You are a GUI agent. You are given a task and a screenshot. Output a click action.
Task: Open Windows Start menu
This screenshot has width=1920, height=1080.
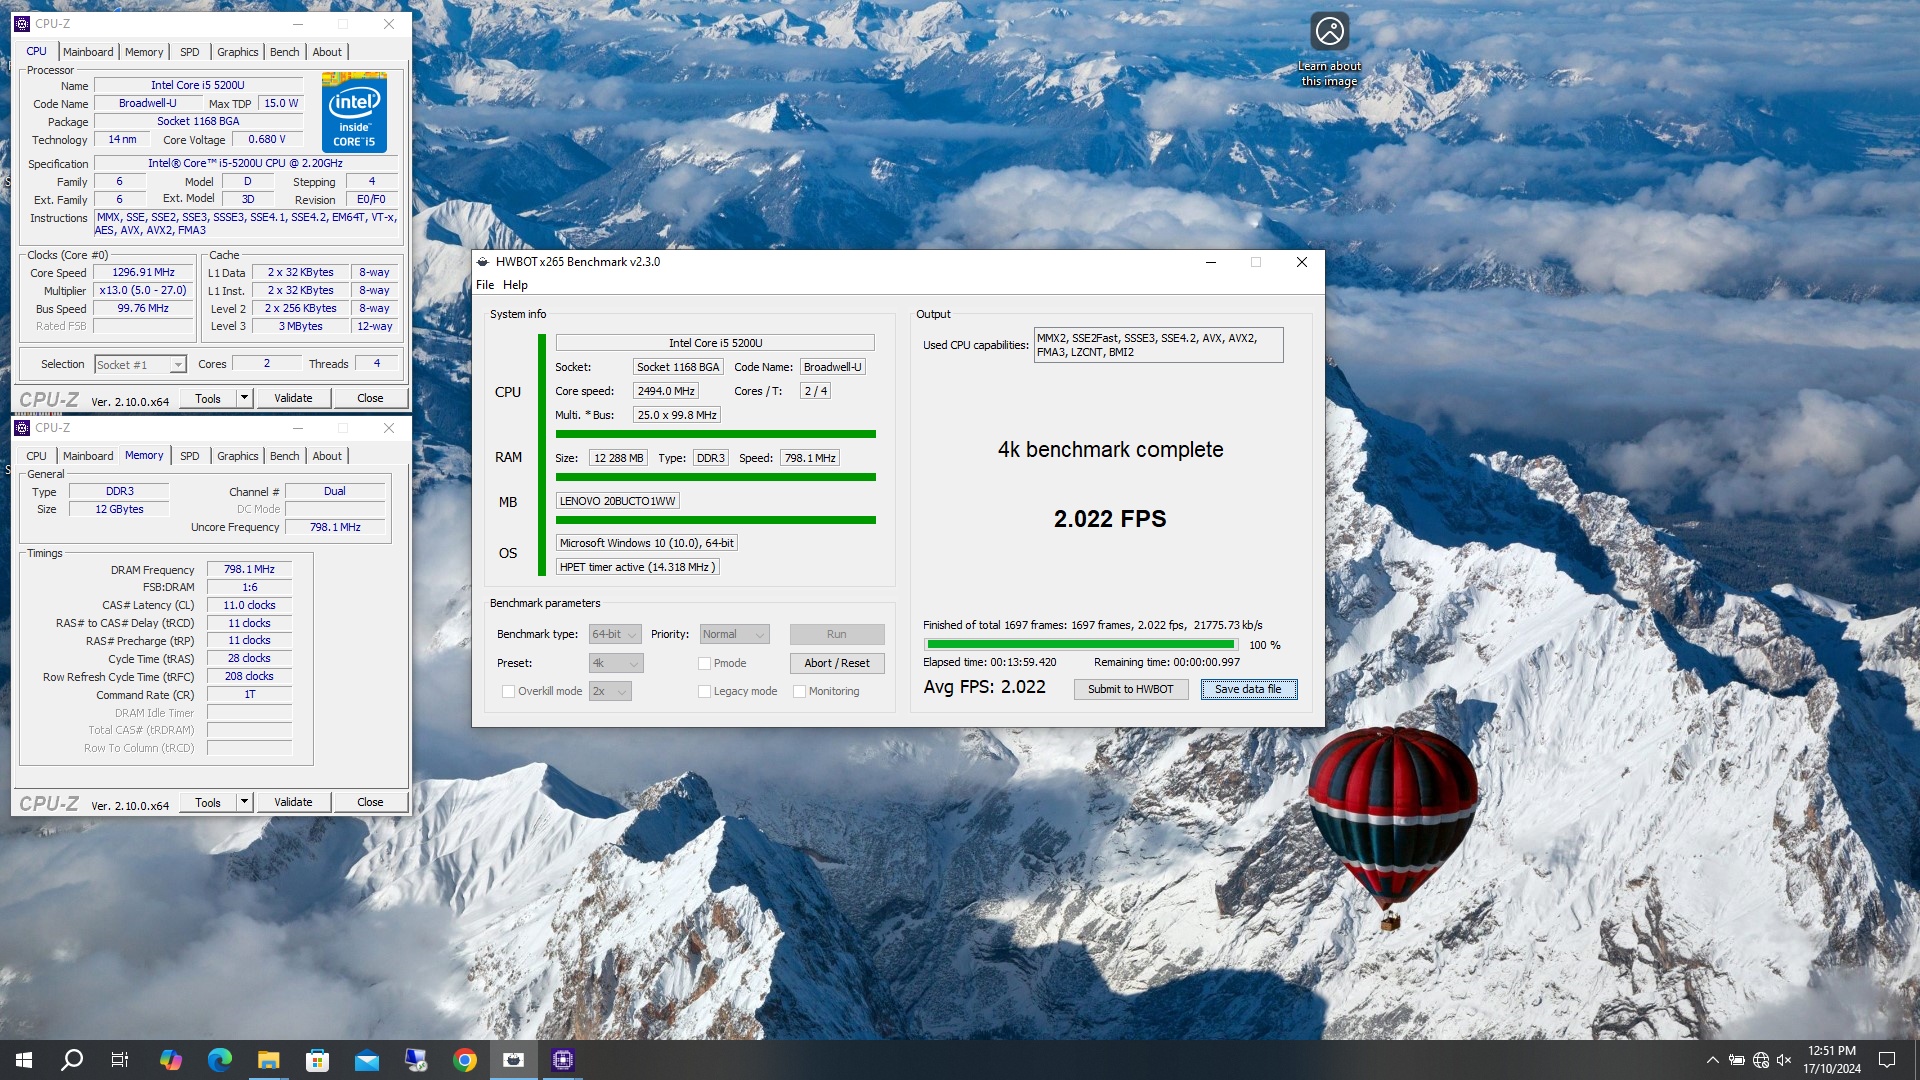[x=24, y=1060]
